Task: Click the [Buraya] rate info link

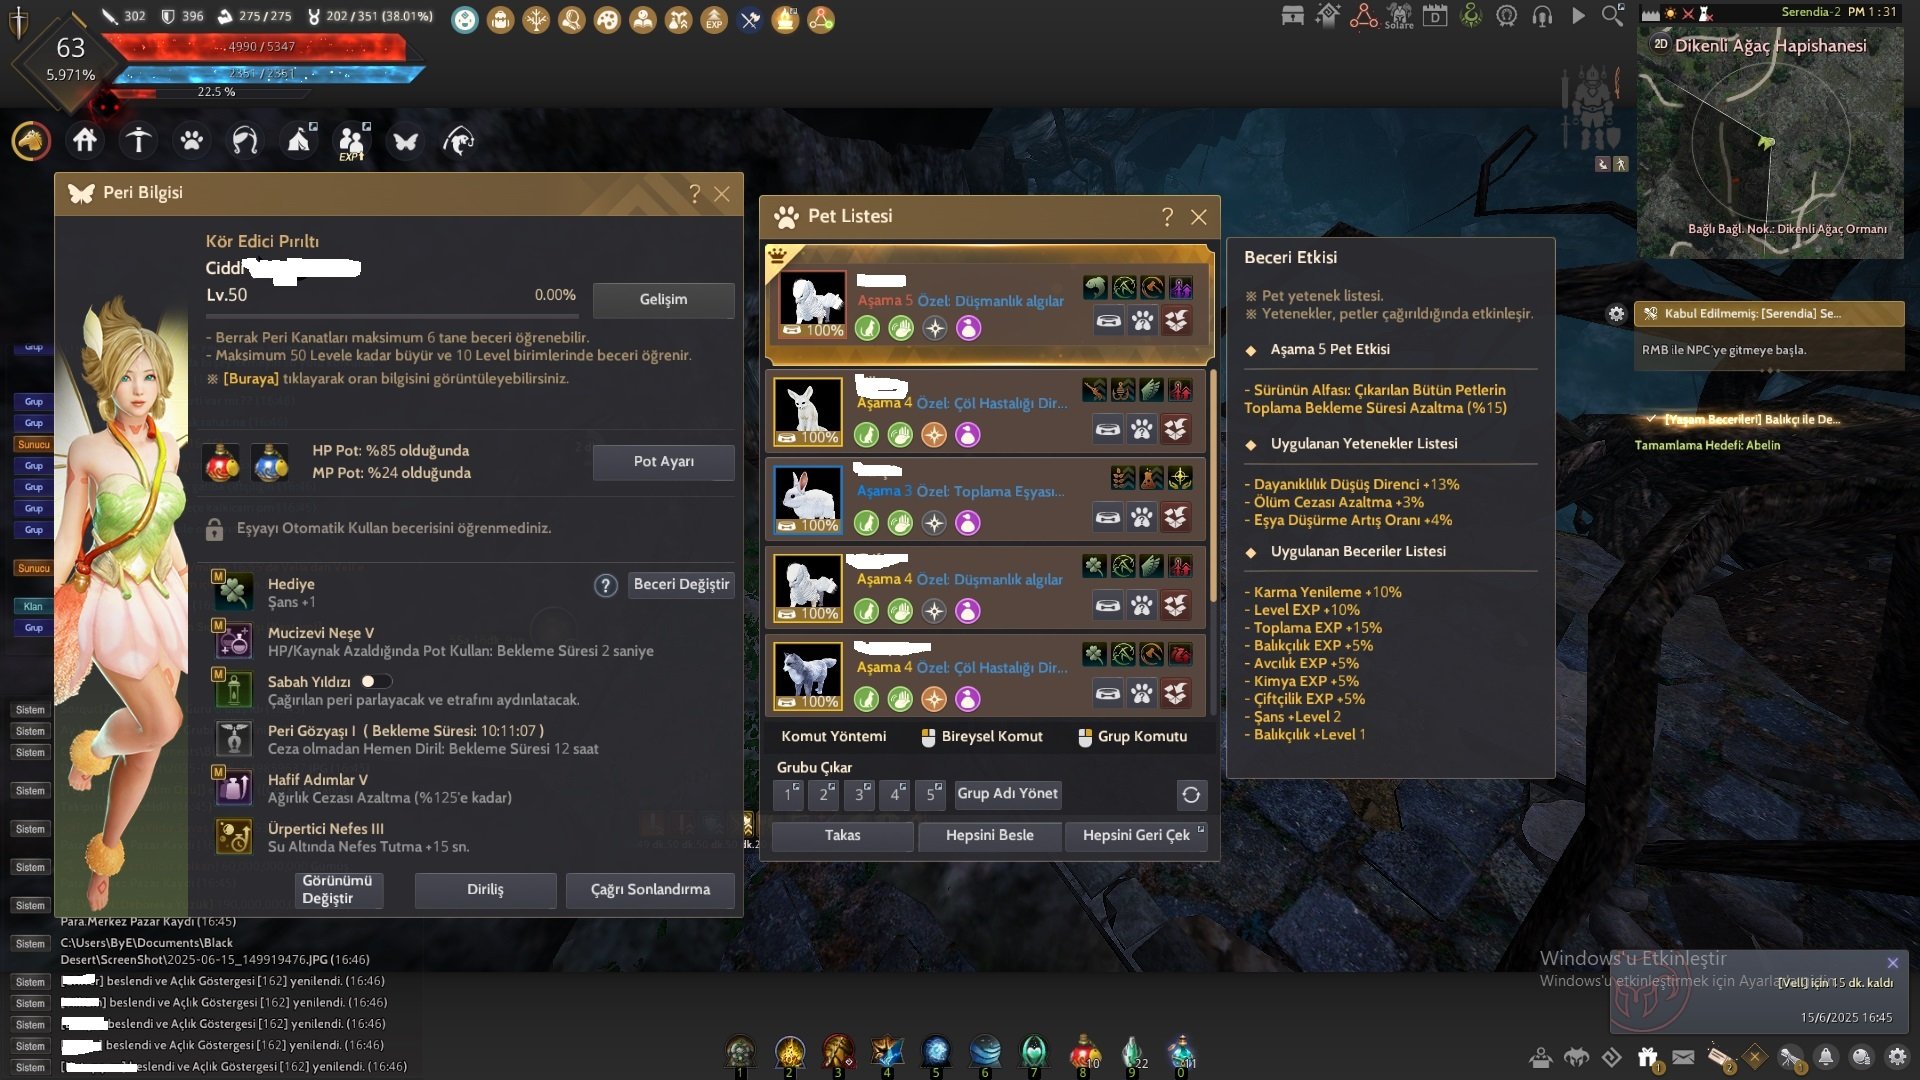Action: (x=251, y=379)
